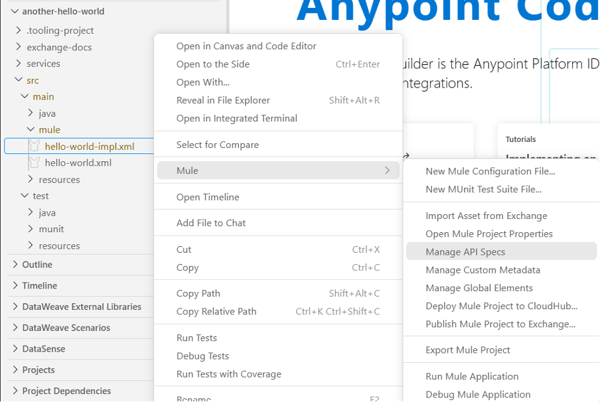Expand the services folder

[18, 63]
